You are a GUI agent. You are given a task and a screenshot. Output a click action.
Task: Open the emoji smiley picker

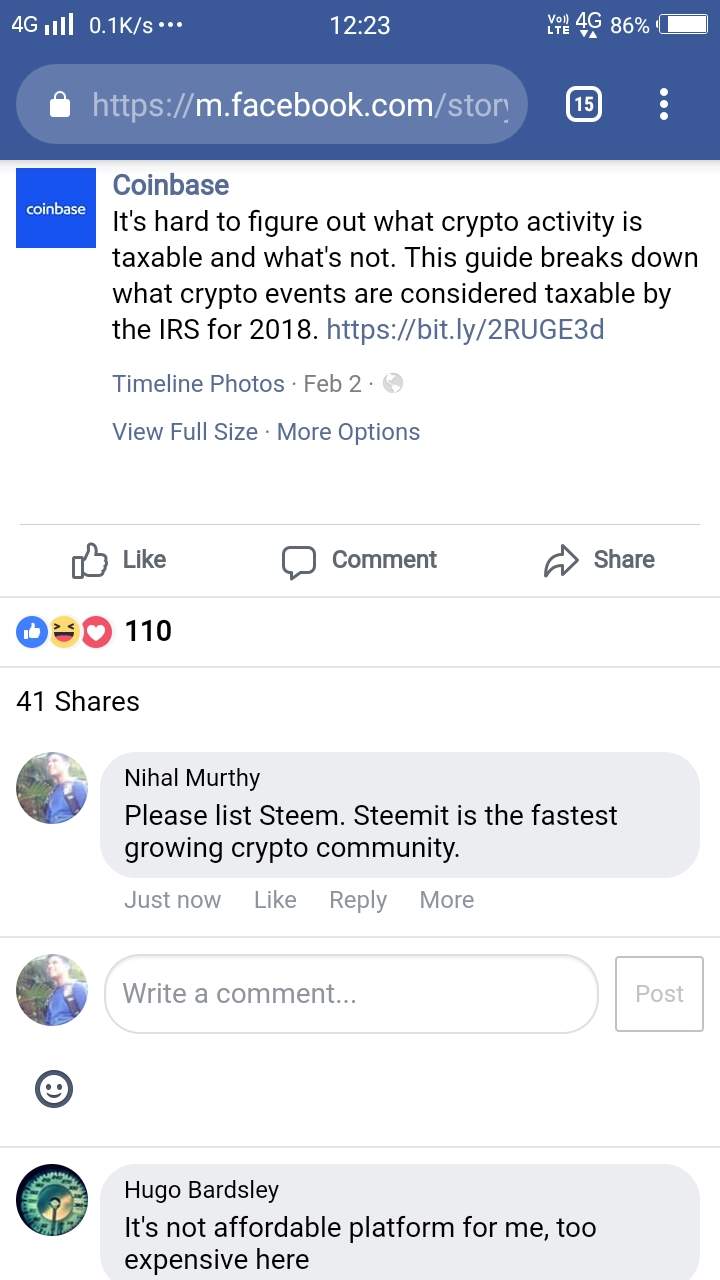pyautogui.click(x=54, y=1089)
